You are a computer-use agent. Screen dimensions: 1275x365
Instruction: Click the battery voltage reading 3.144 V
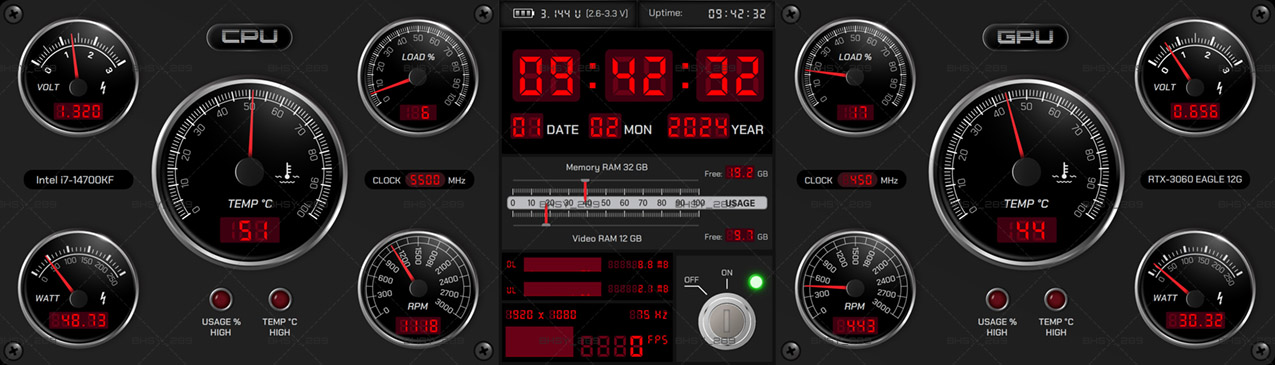(560, 14)
